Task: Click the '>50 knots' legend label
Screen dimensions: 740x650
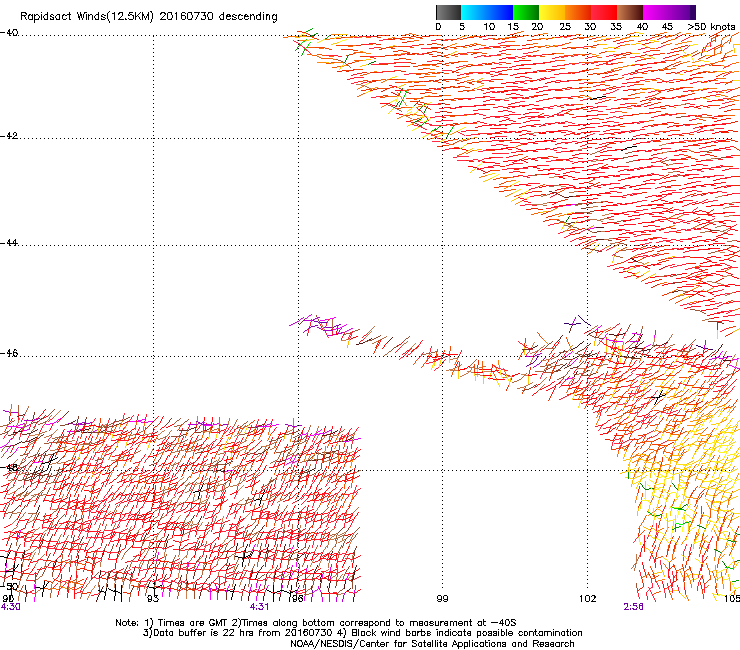Action: pyautogui.click(x=711, y=27)
